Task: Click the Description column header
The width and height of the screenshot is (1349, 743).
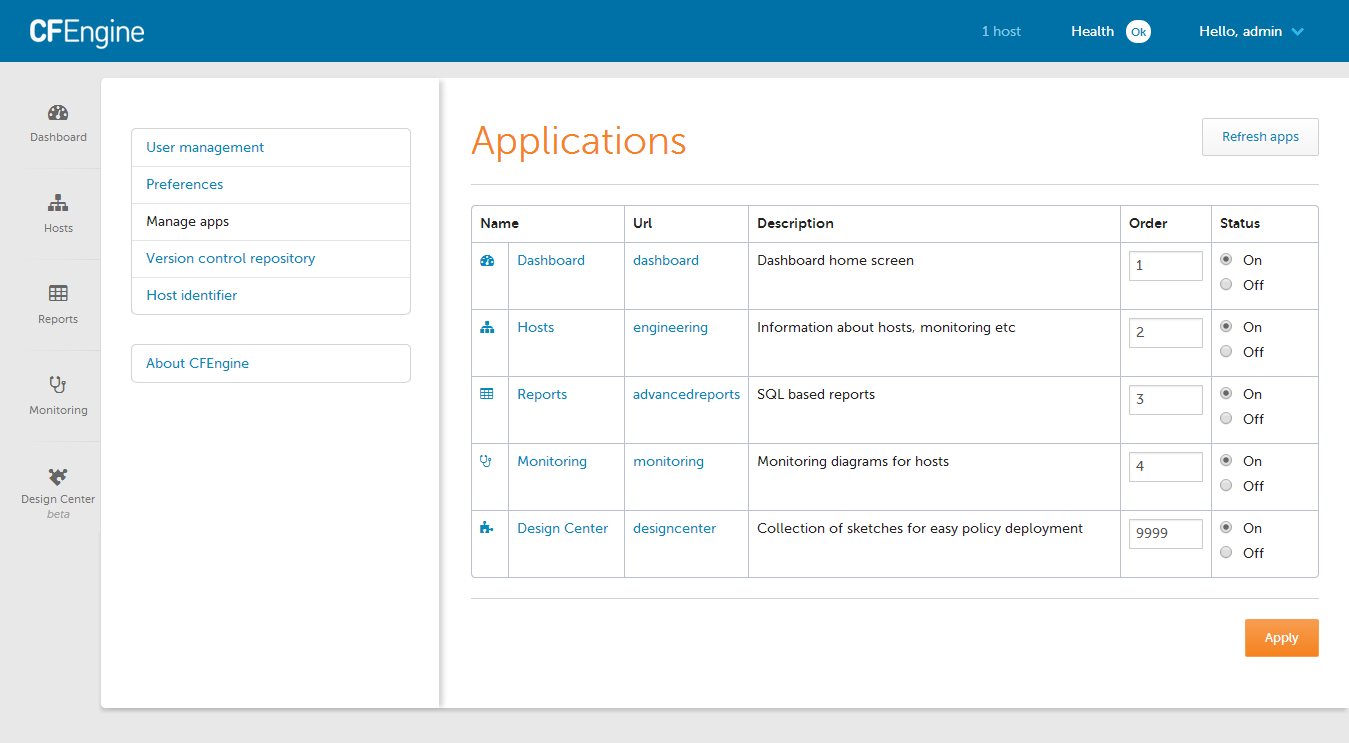Action: tap(795, 223)
